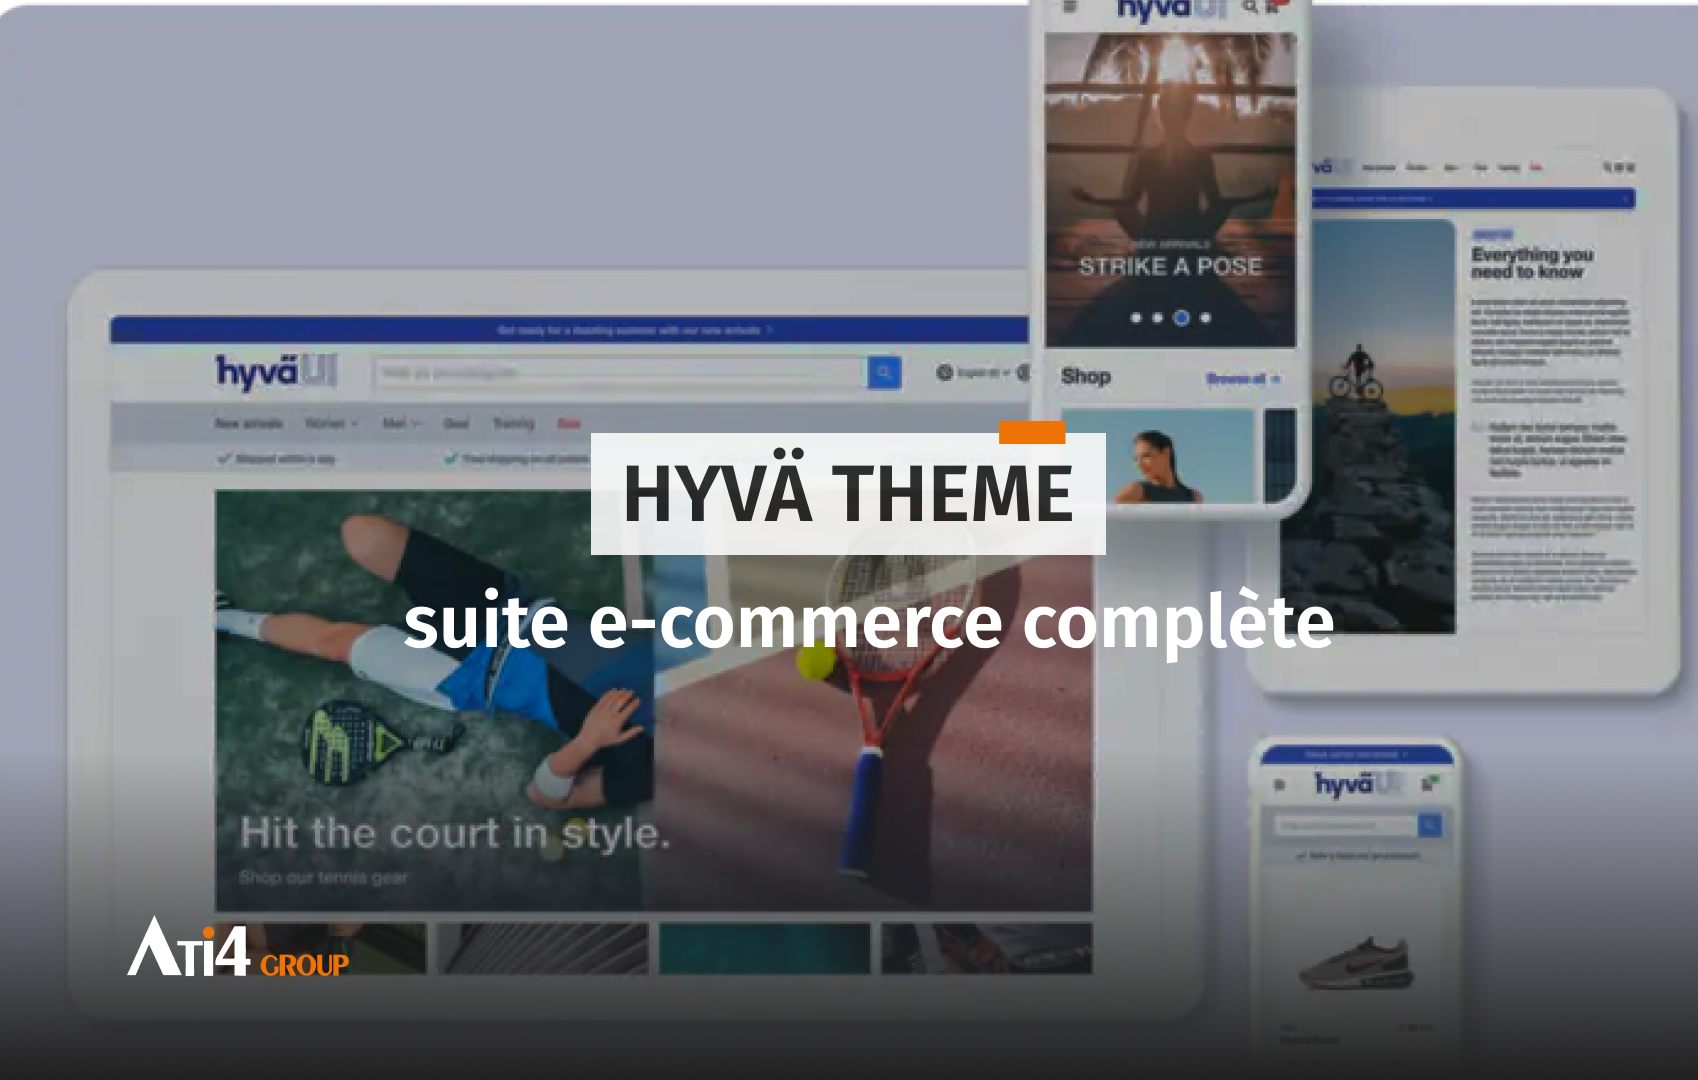Expand the Women menu dropdown

pyautogui.click(x=331, y=423)
